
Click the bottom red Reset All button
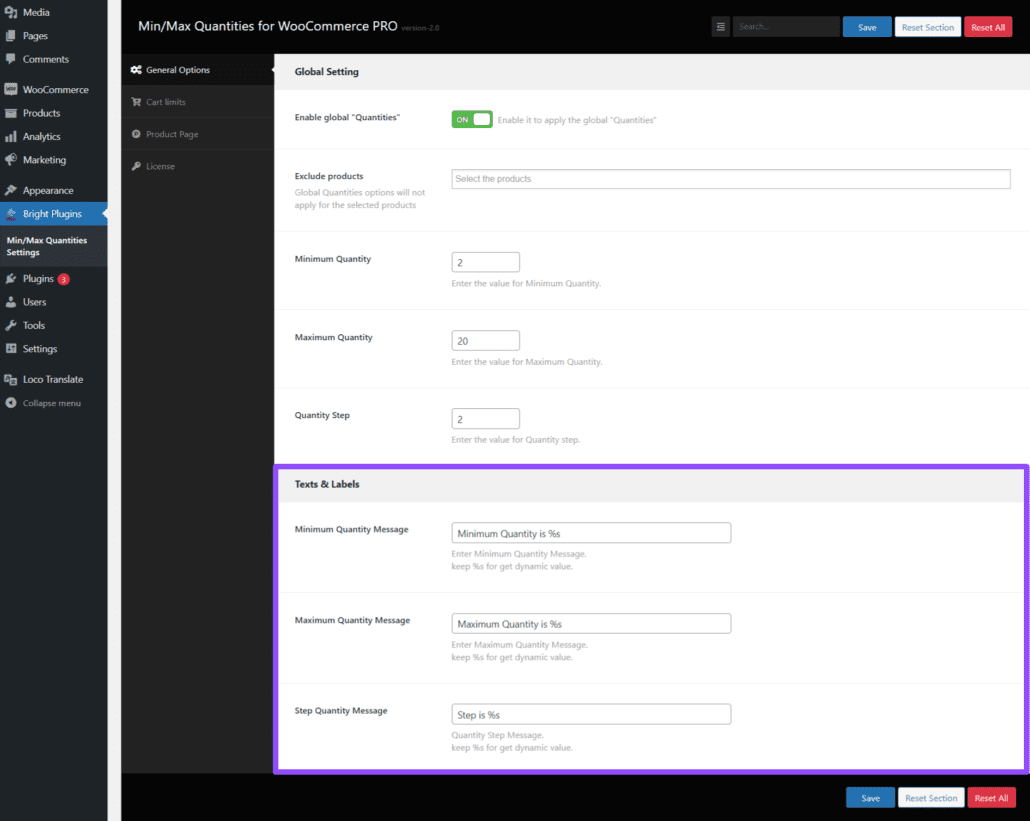990,798
